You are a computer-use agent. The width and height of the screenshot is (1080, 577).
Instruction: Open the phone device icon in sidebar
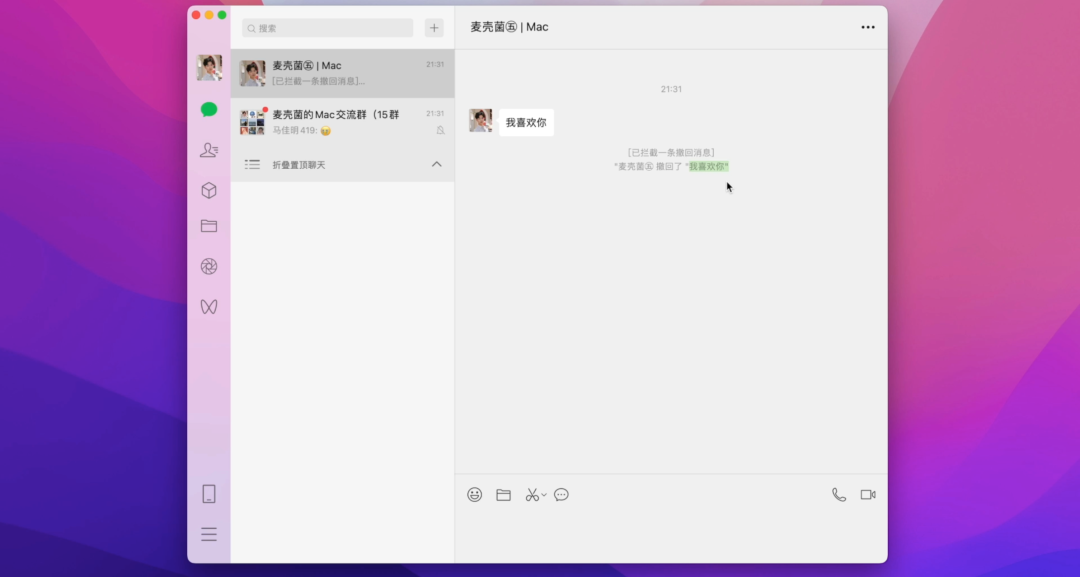pyautogui.click(x=209, y=494)
